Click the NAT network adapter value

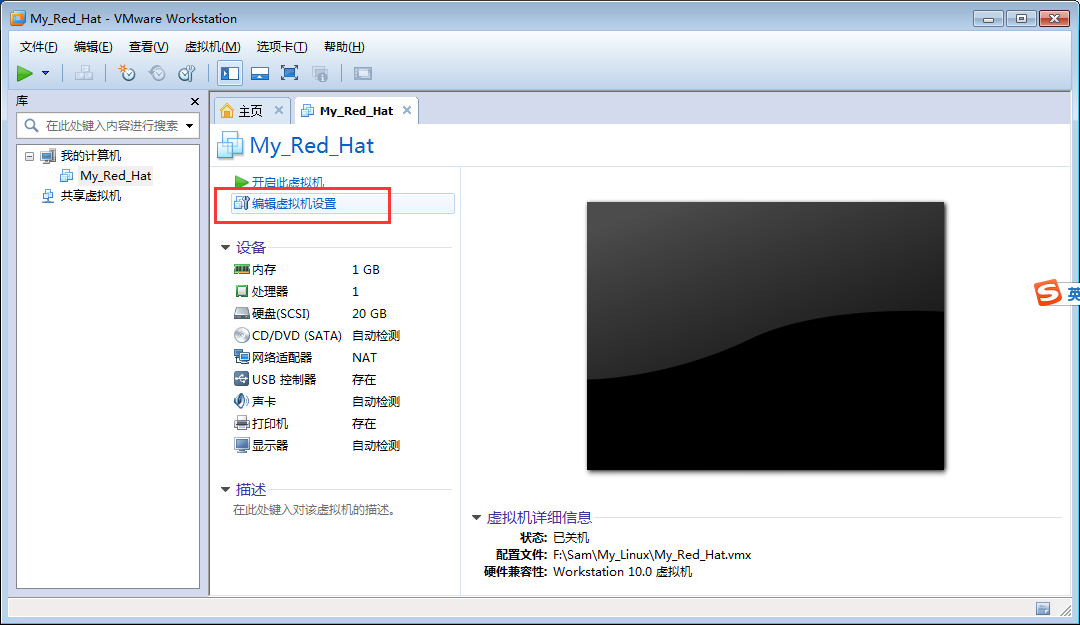point(364,358)
